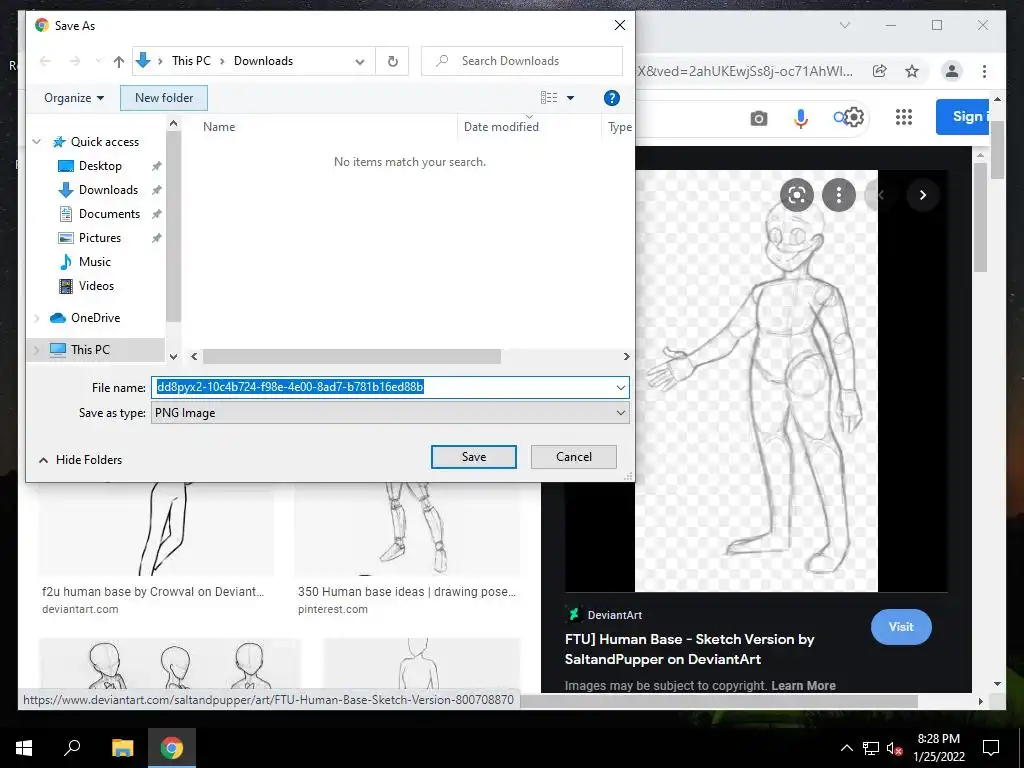Go to the next image with right arrow
Image resolution: width=1024 pixels, height=768 pixels.
tap(923, 195)
